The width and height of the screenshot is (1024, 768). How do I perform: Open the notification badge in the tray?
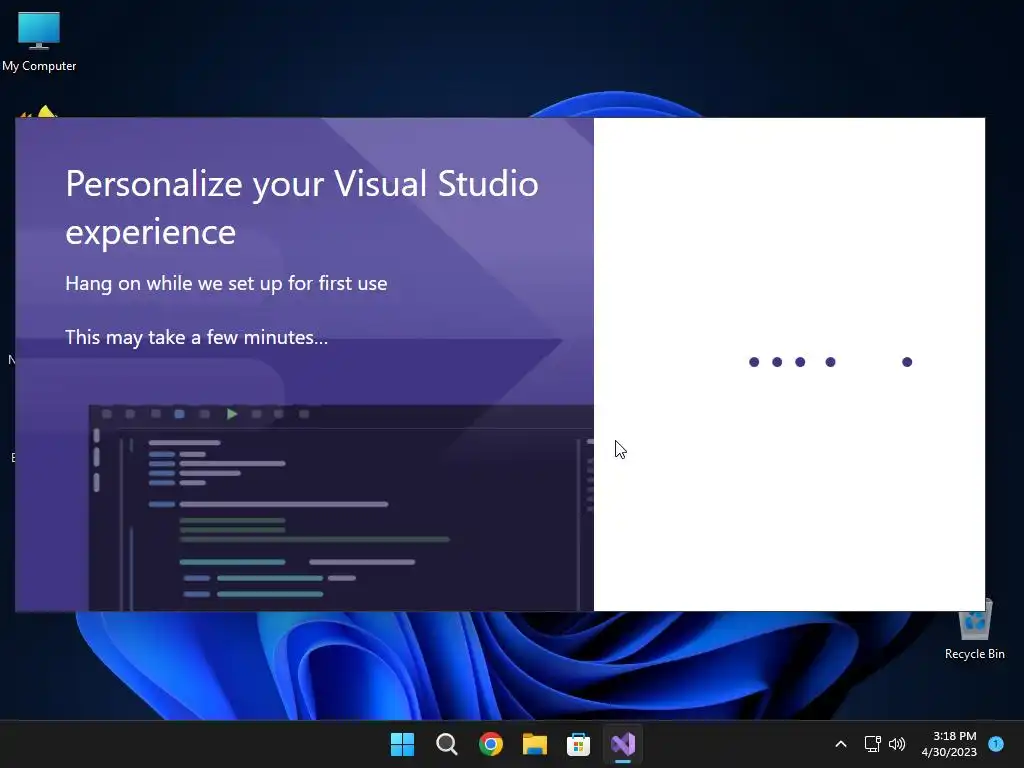(996, 743)
